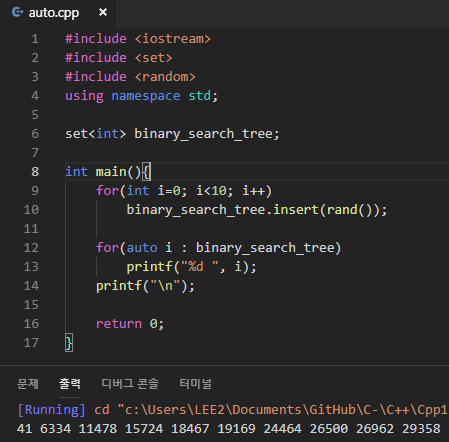This screenshot has width=449, height=442.
Task: Click 'set<int> binary_search_tree;' declaration
Action: (x=172, y=134)
